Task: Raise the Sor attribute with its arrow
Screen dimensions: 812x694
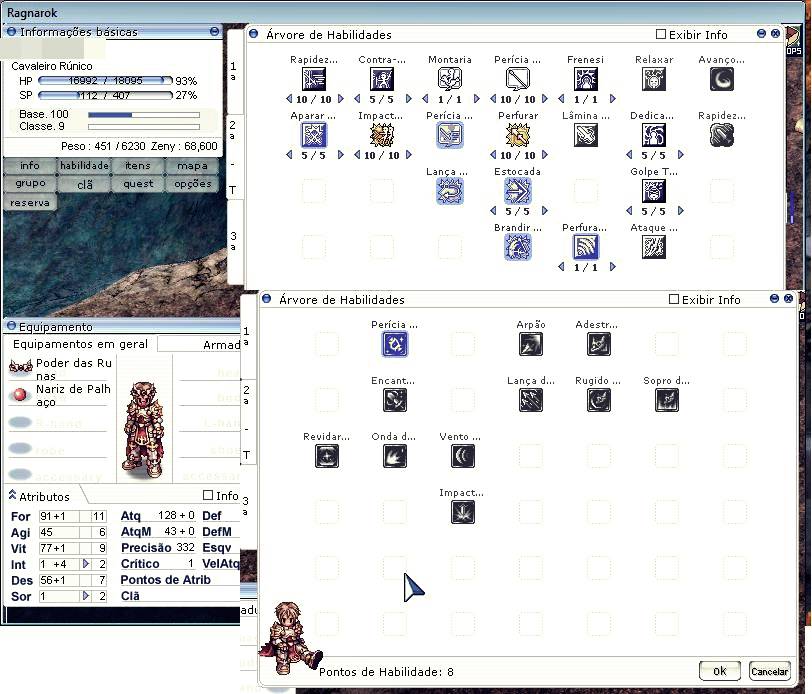Action: click(x=85, y=596)
